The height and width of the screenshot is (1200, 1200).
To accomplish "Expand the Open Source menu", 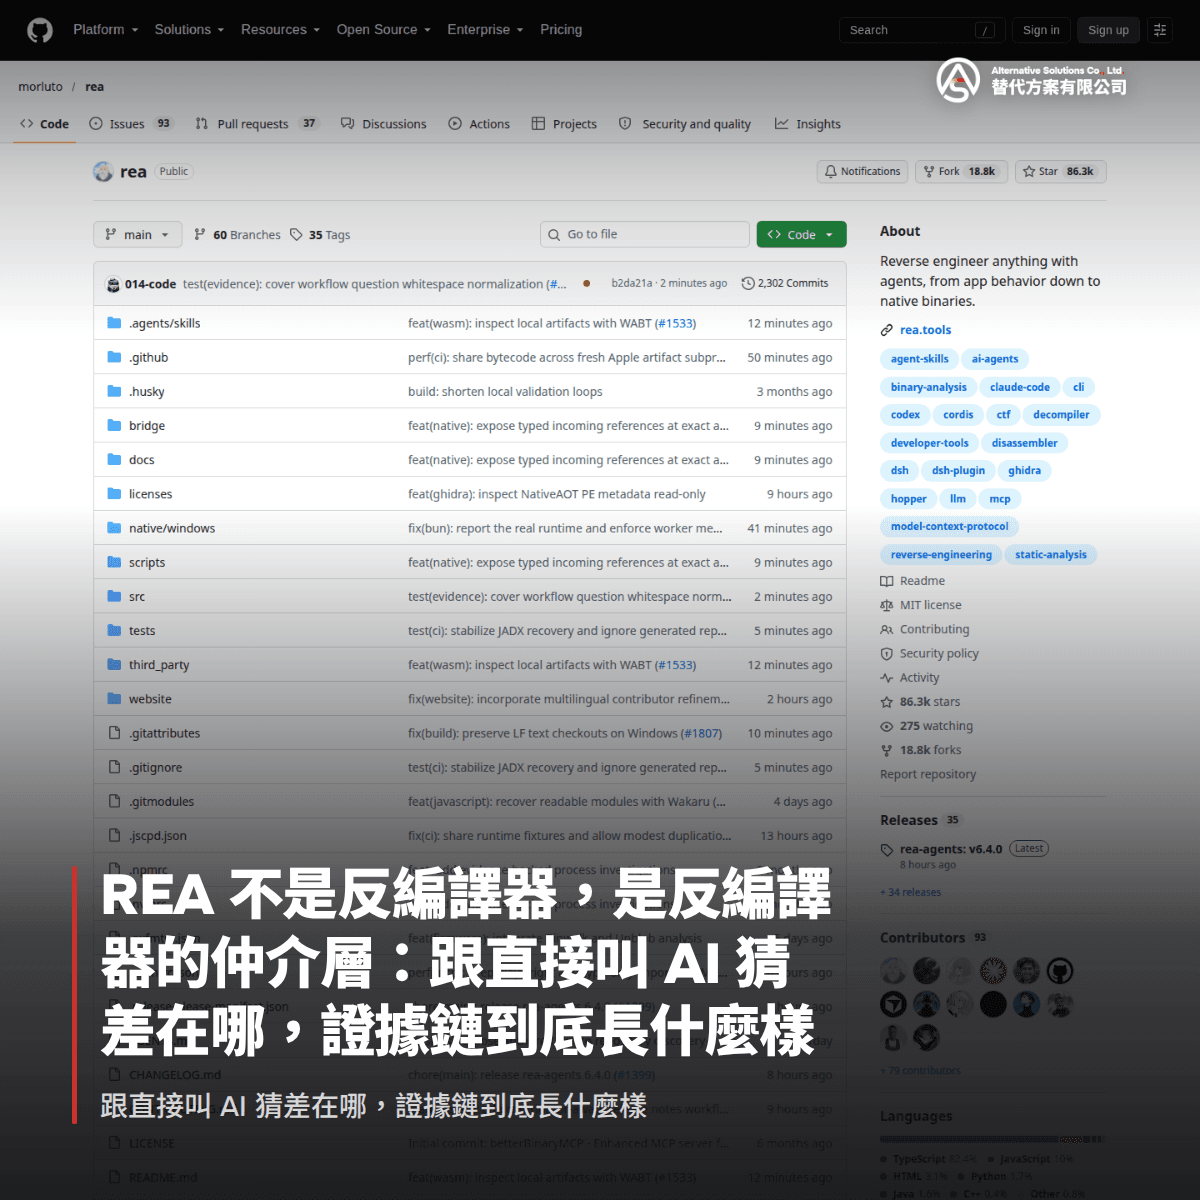I will point(383,30).
